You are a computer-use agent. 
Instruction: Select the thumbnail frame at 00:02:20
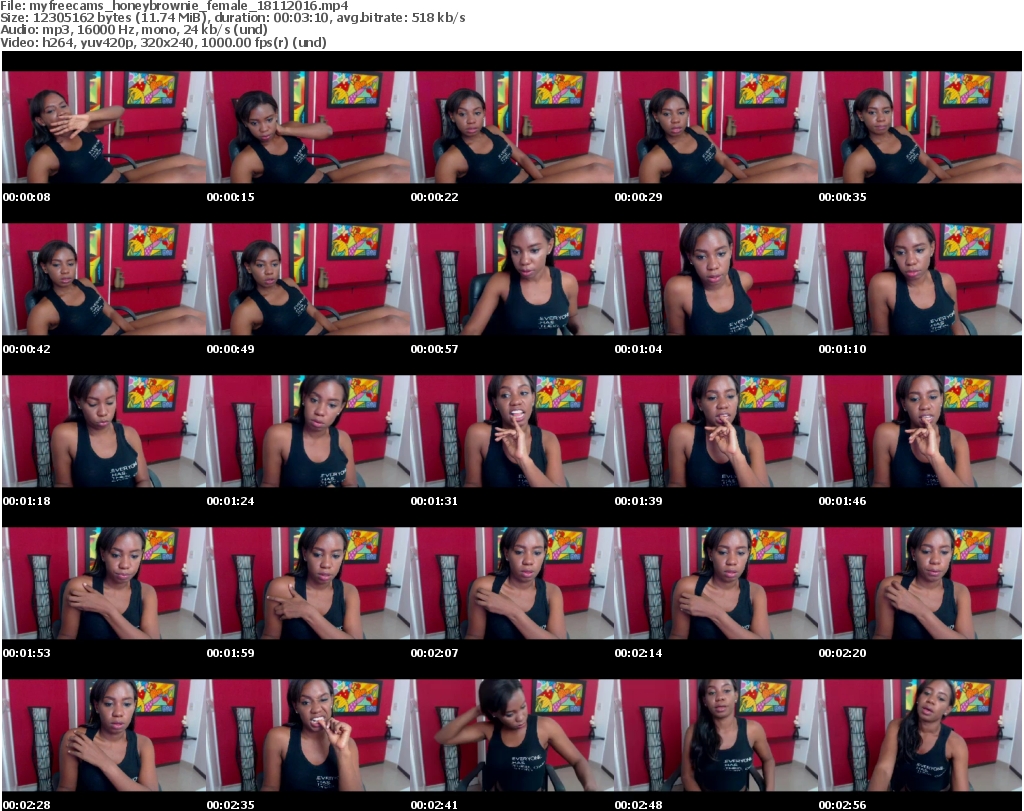pos(920,583)
